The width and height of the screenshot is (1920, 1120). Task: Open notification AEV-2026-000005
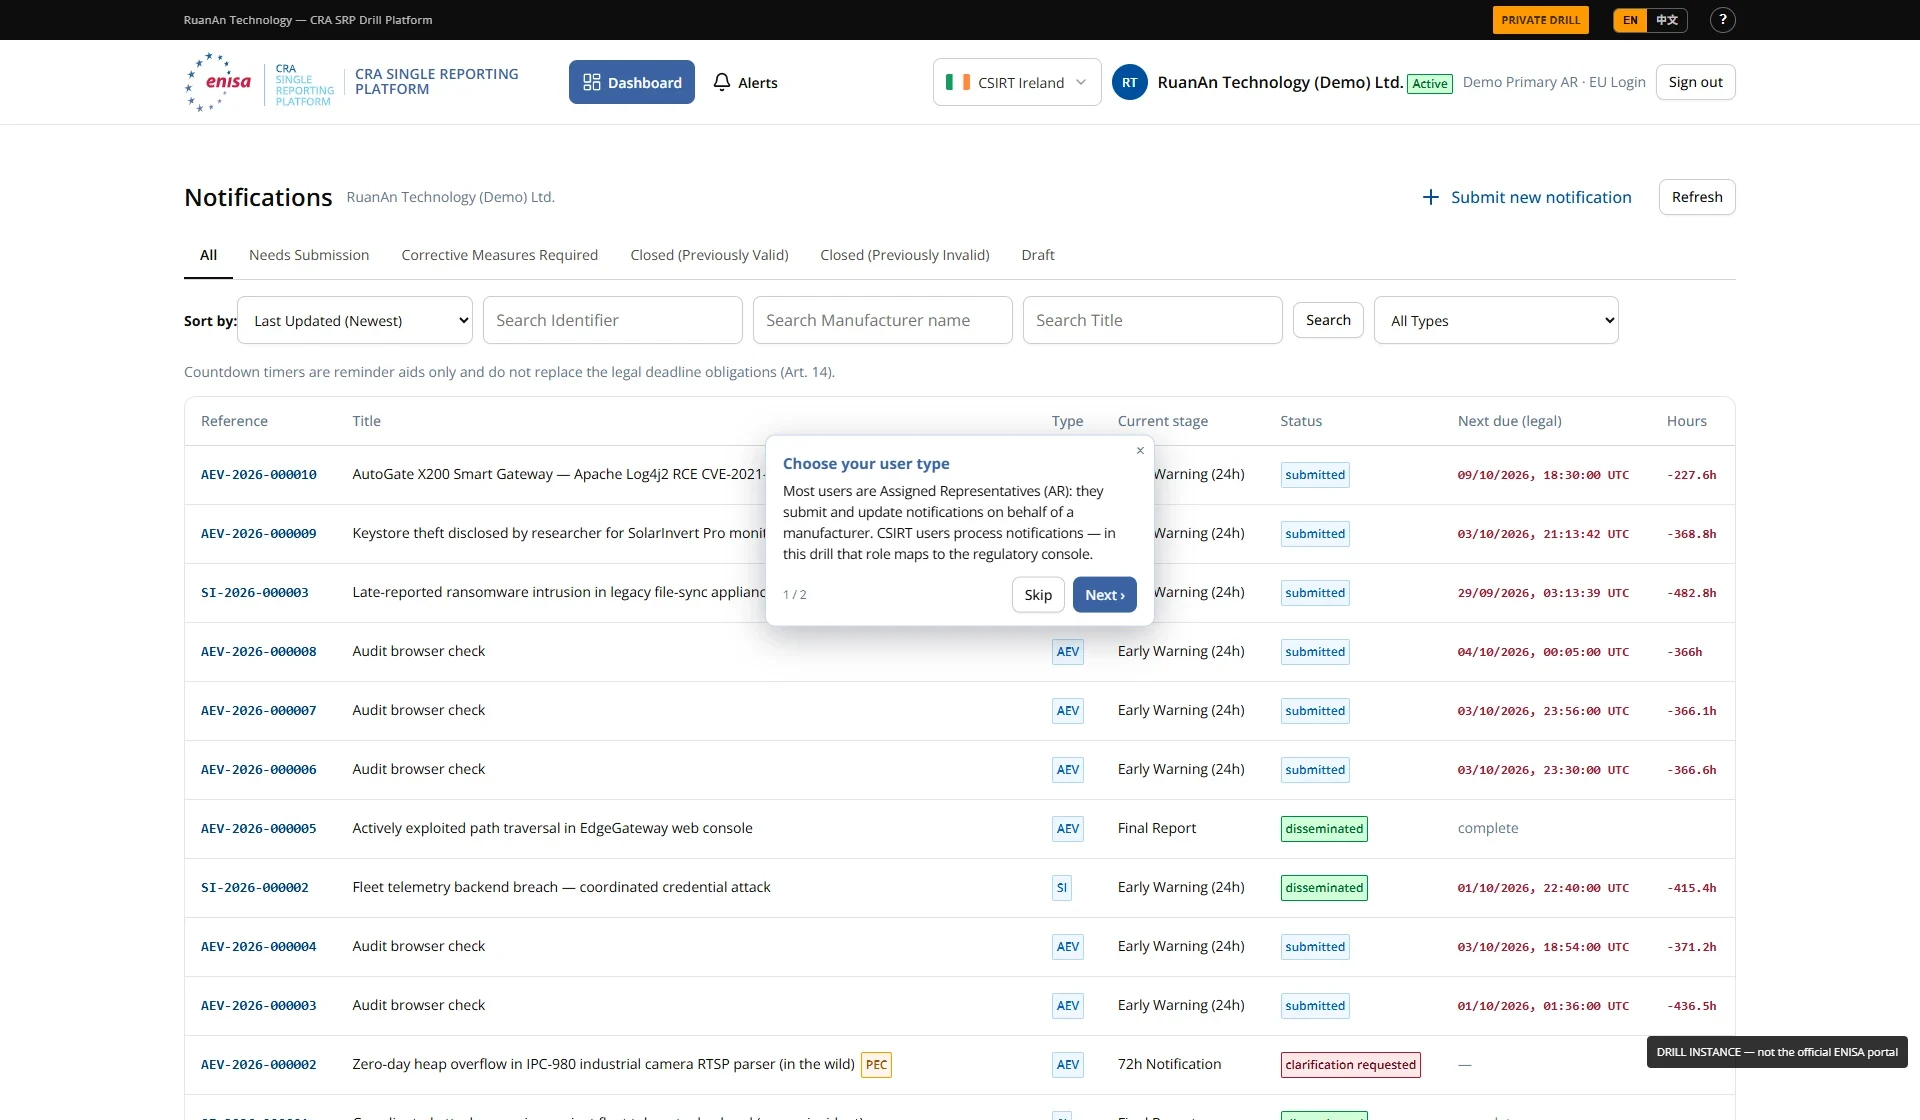click(x=259, y=829)
